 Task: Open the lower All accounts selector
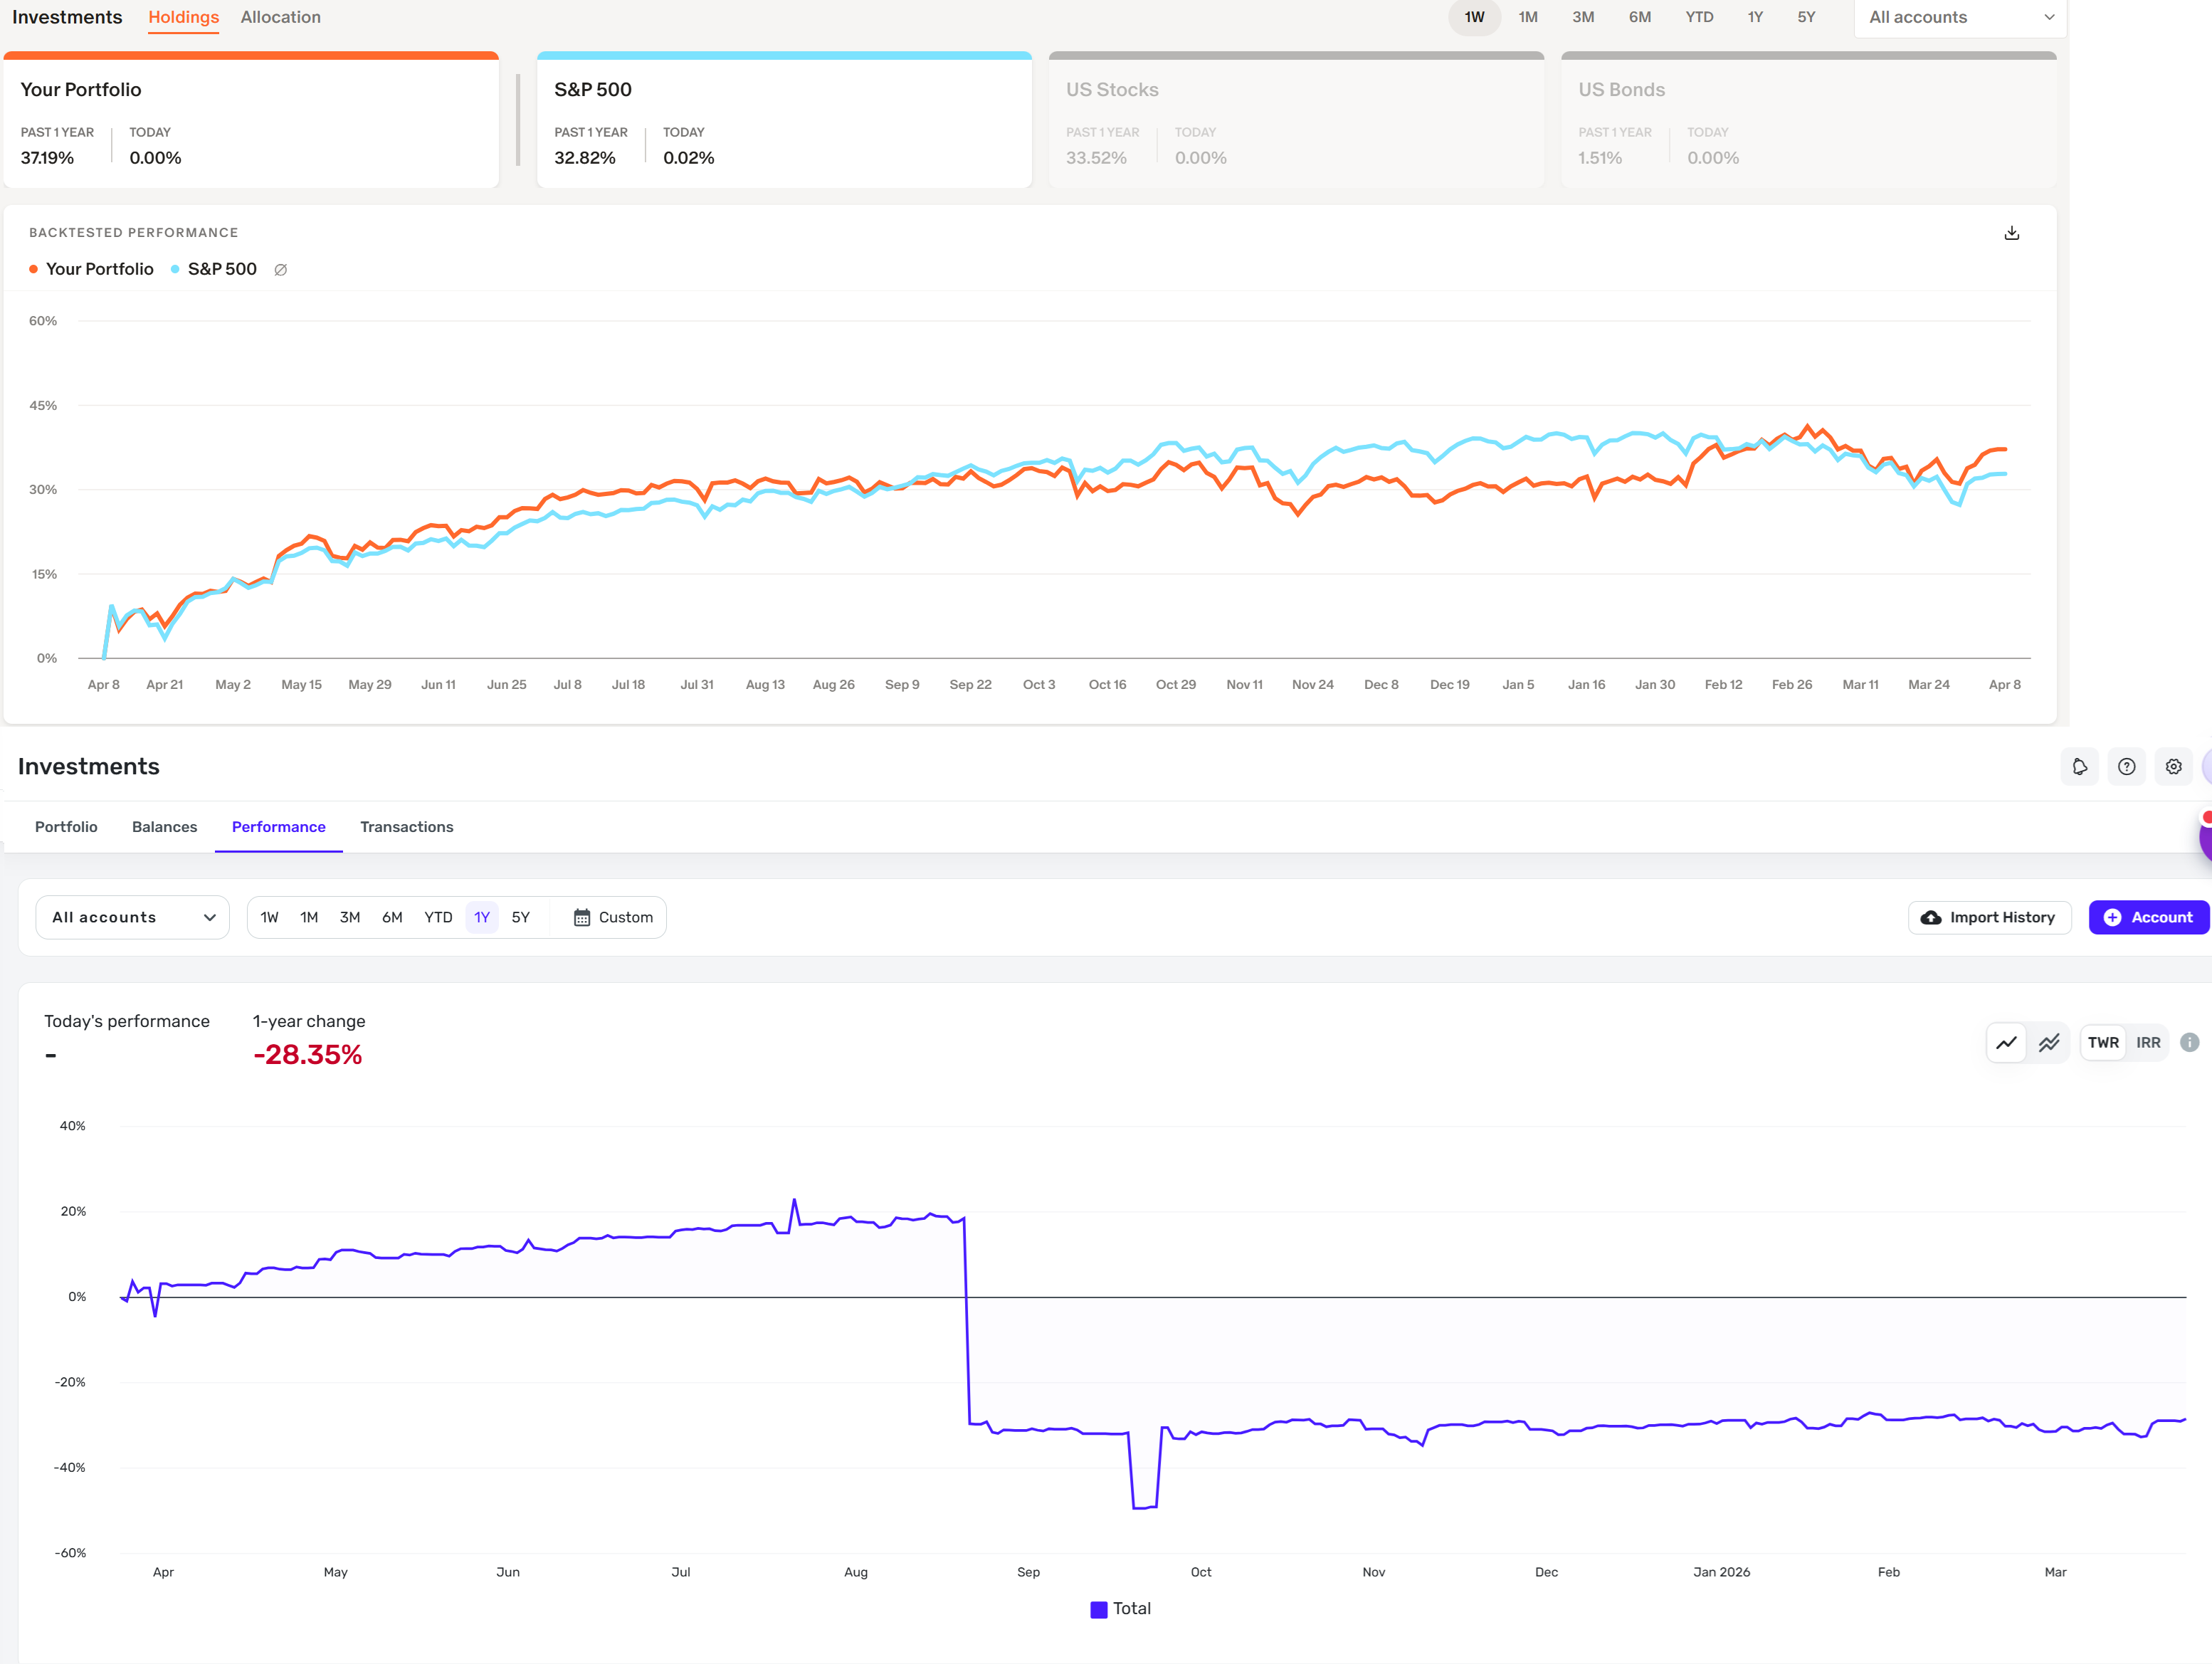coord(133,918)
